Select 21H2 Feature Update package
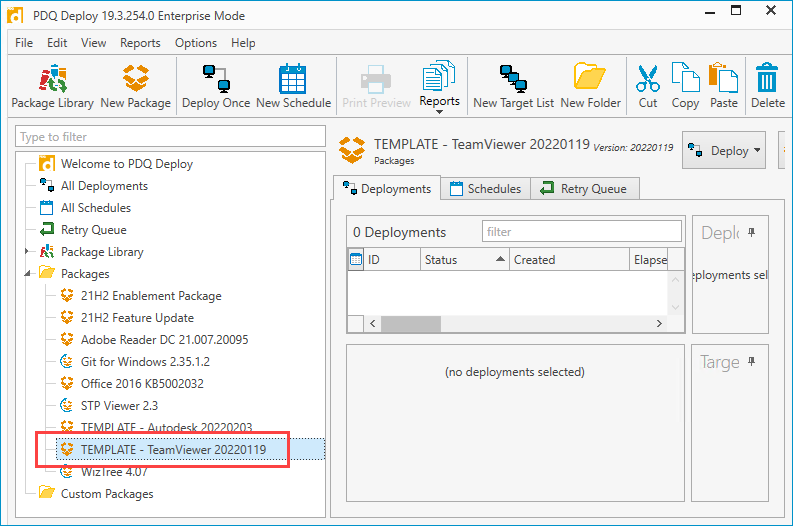This screenshot has height=526, width=793. (x=137, y=318)
